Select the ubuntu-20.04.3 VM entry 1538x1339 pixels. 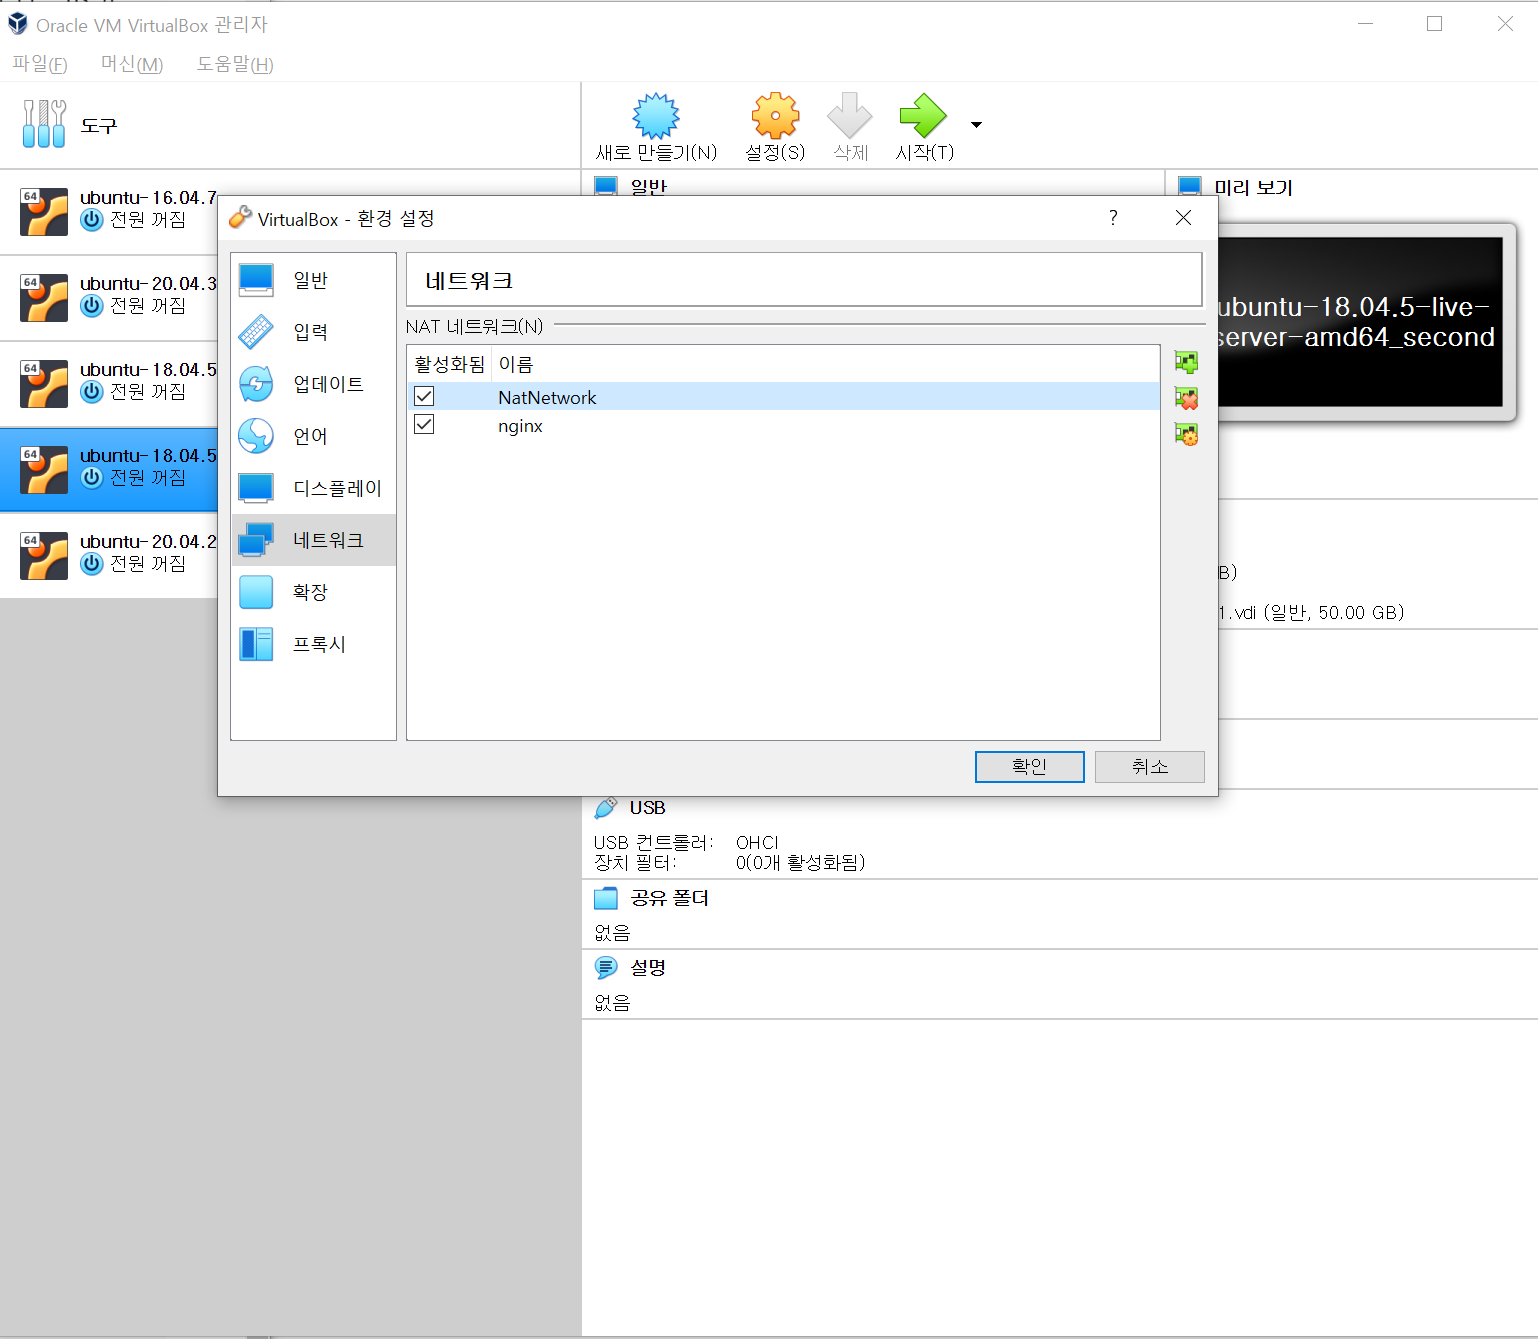tap(110, 298)
